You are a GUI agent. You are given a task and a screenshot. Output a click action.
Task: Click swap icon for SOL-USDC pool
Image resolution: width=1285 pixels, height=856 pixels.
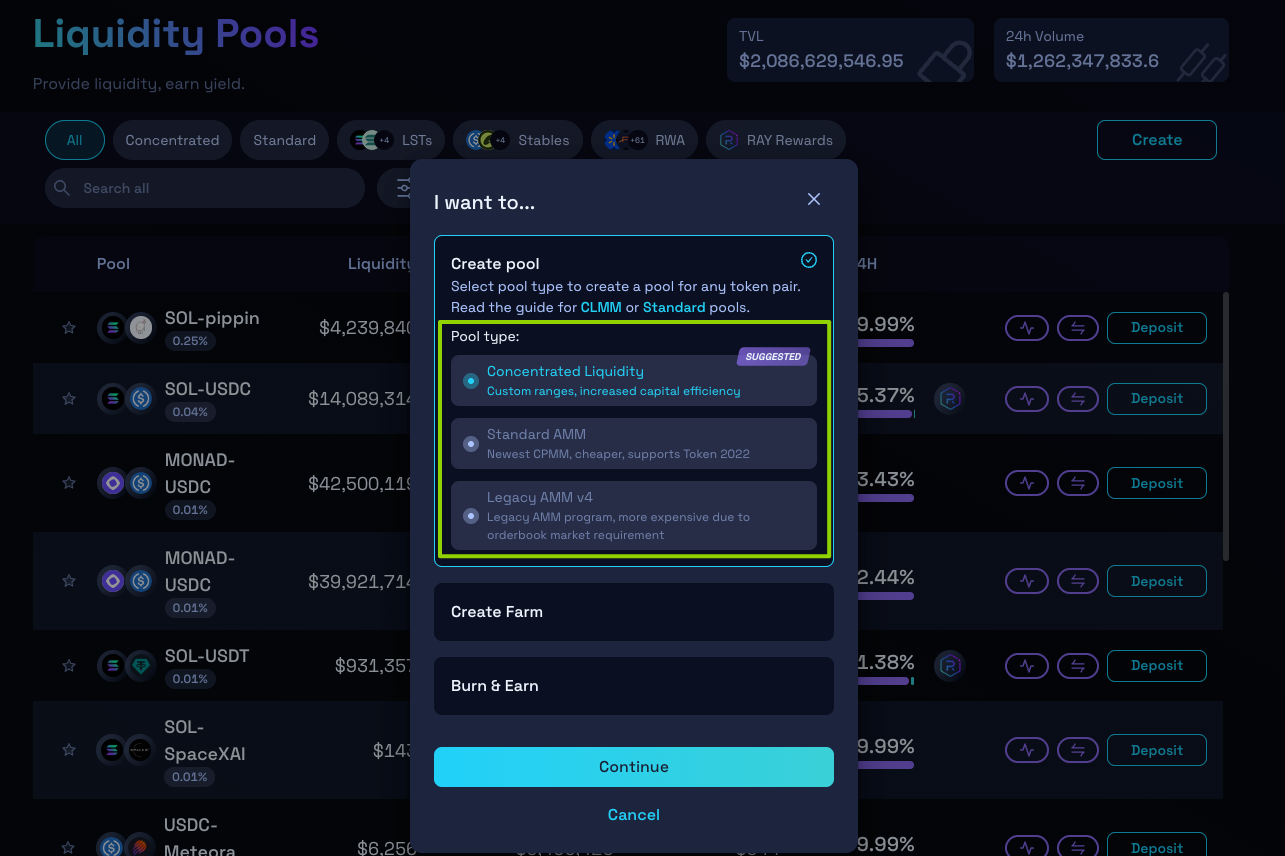point(1077,399)
